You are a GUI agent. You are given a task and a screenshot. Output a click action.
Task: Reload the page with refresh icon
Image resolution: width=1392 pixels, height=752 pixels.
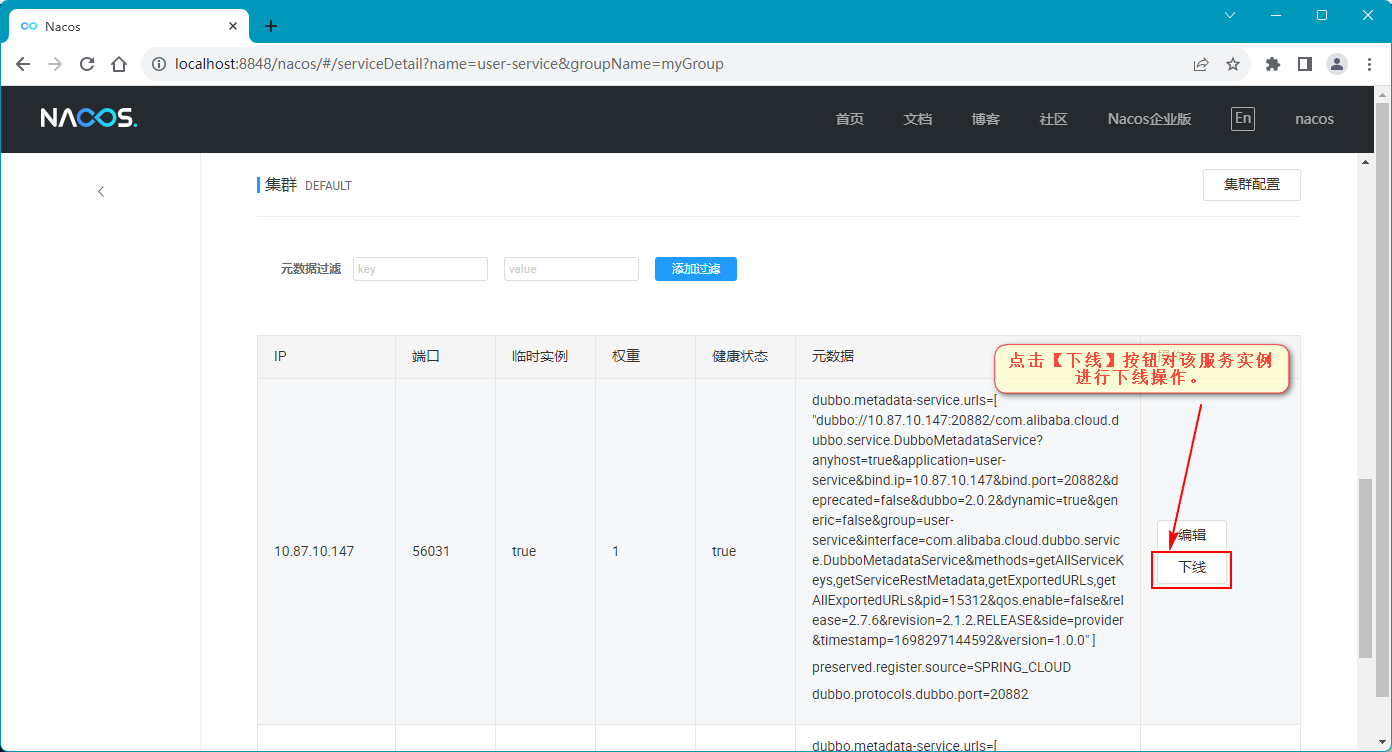click(x=87, y=64)
